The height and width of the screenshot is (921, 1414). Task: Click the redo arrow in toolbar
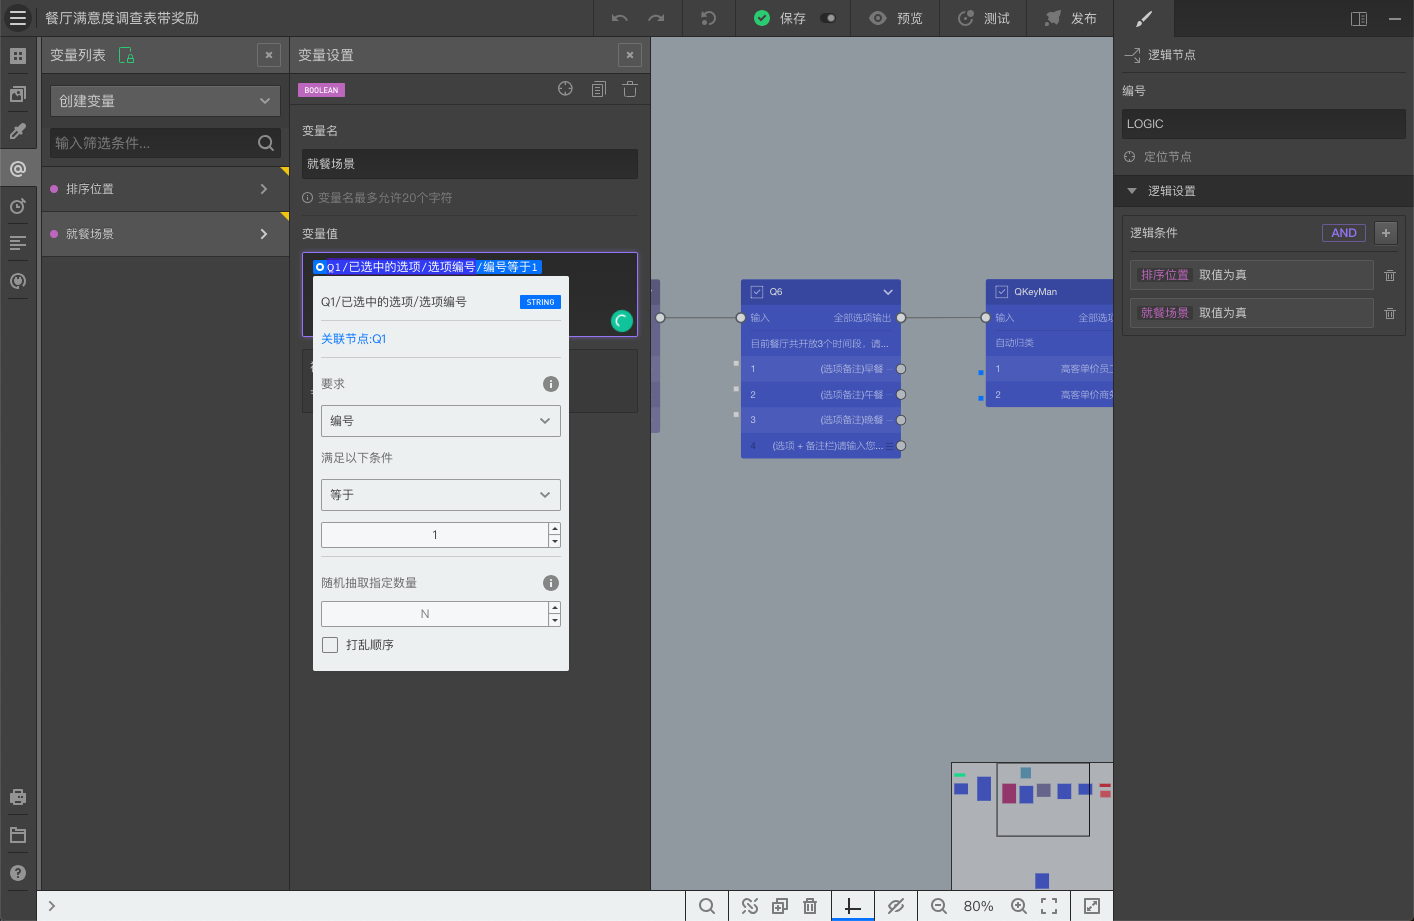656,18
